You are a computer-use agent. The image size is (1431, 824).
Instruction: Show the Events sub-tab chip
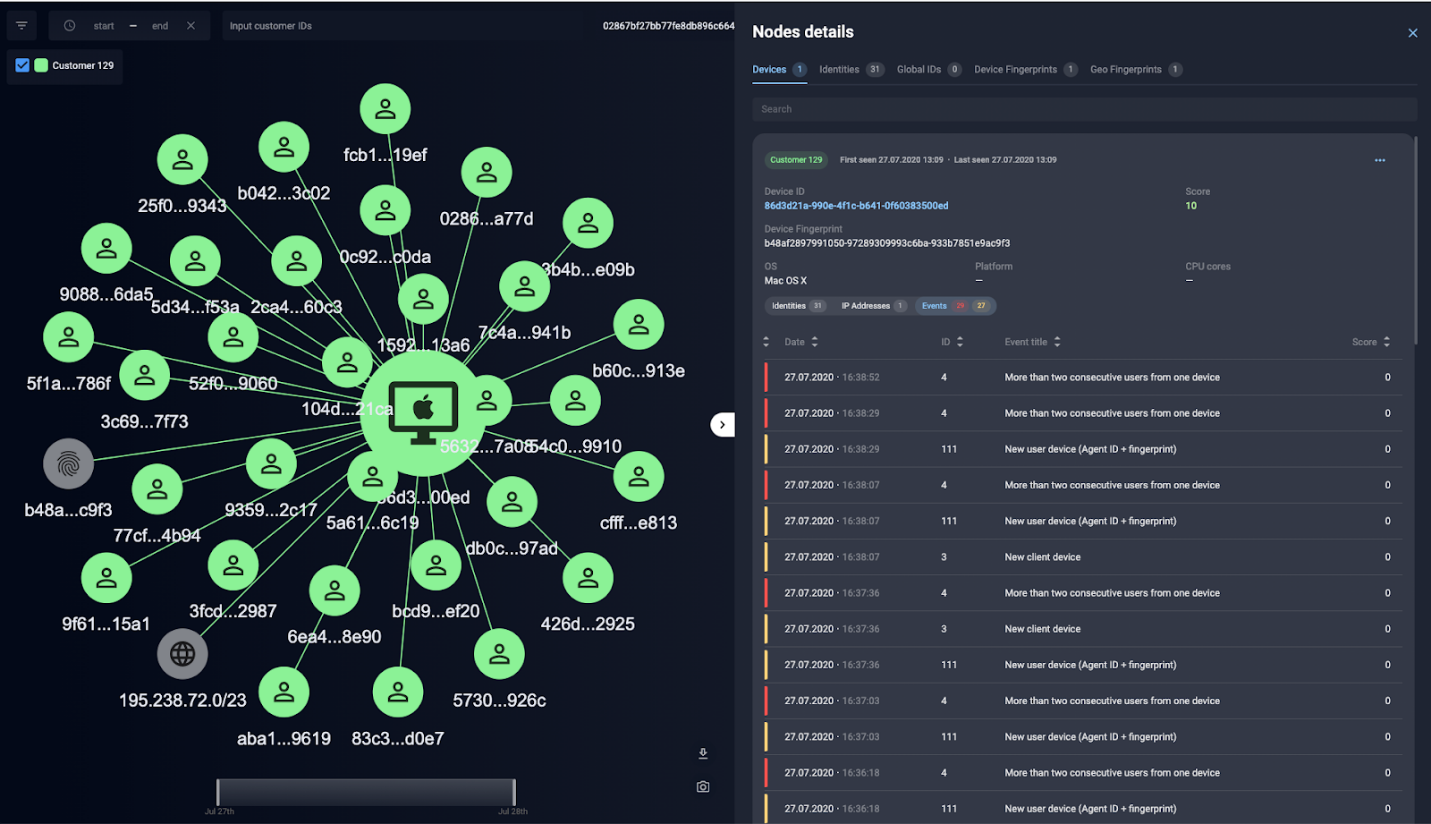point(955,306)
